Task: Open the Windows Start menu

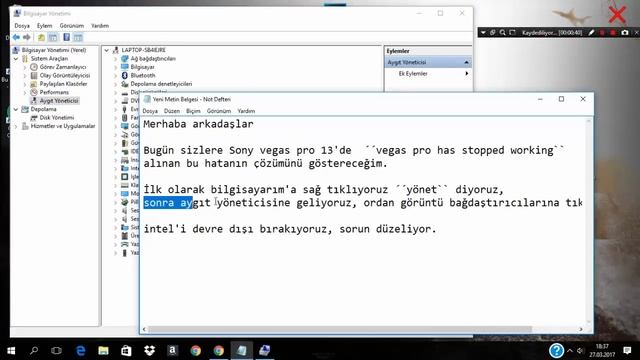Action: pos(11,351)
